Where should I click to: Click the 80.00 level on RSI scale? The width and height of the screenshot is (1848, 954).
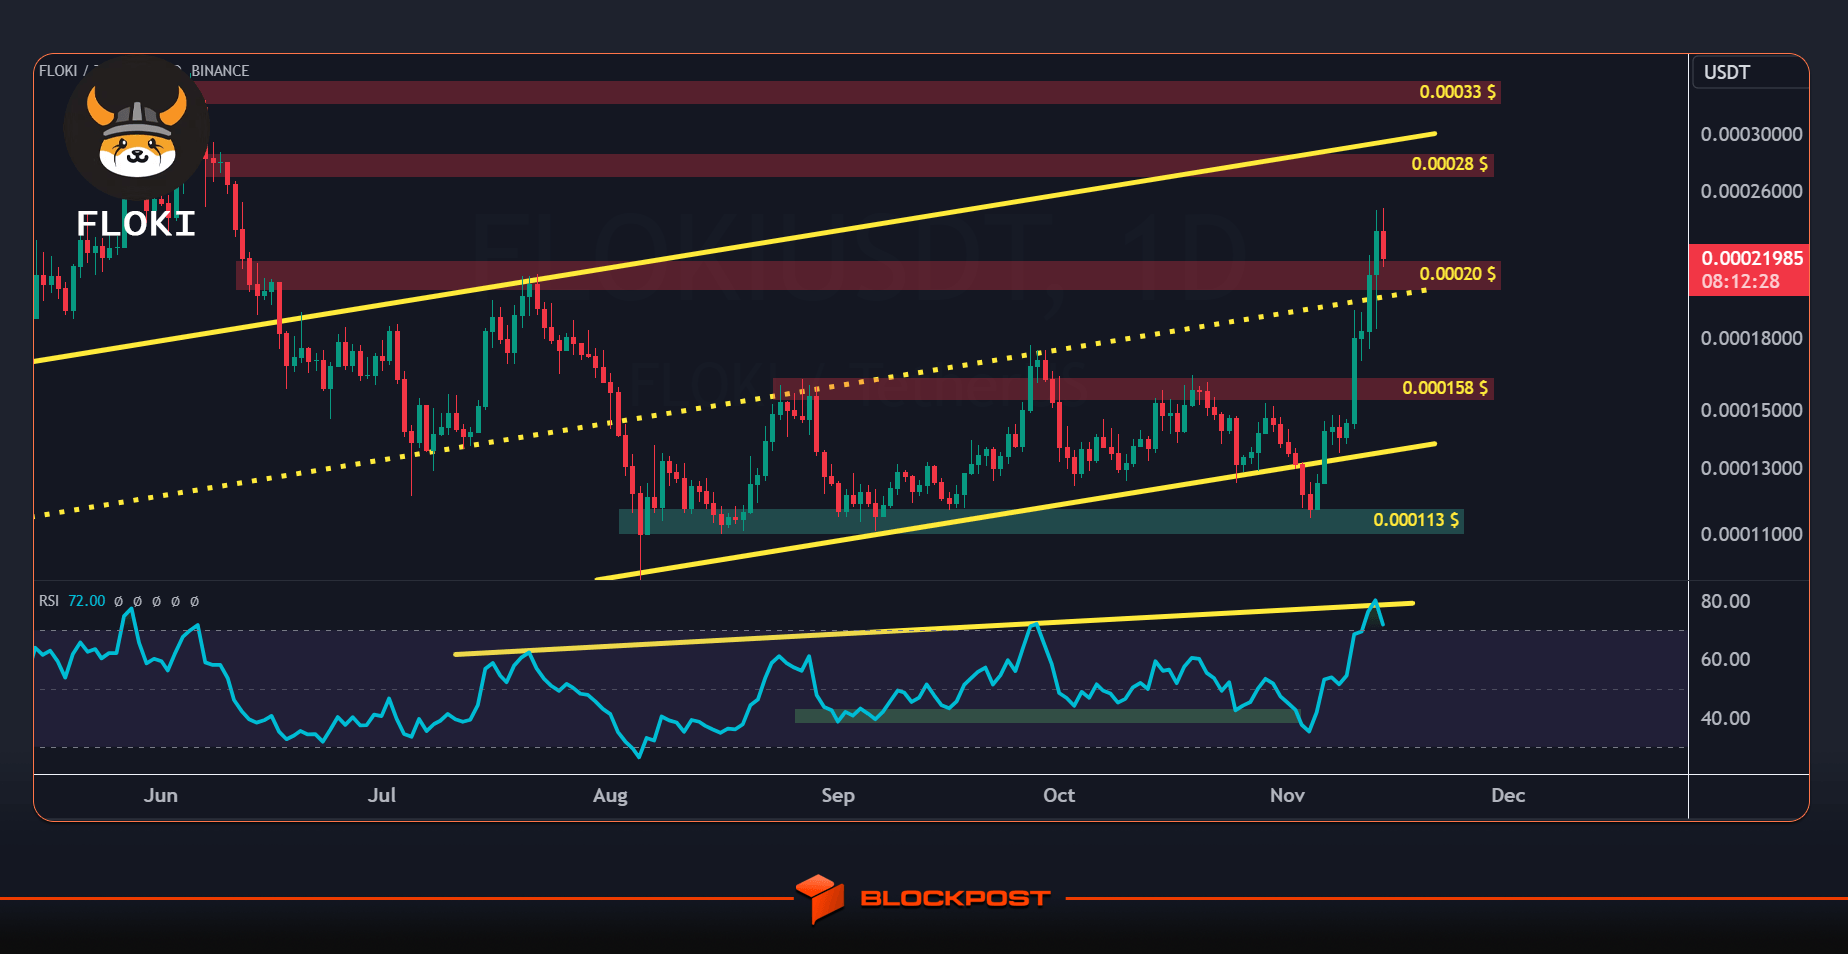click(1725, 601)
